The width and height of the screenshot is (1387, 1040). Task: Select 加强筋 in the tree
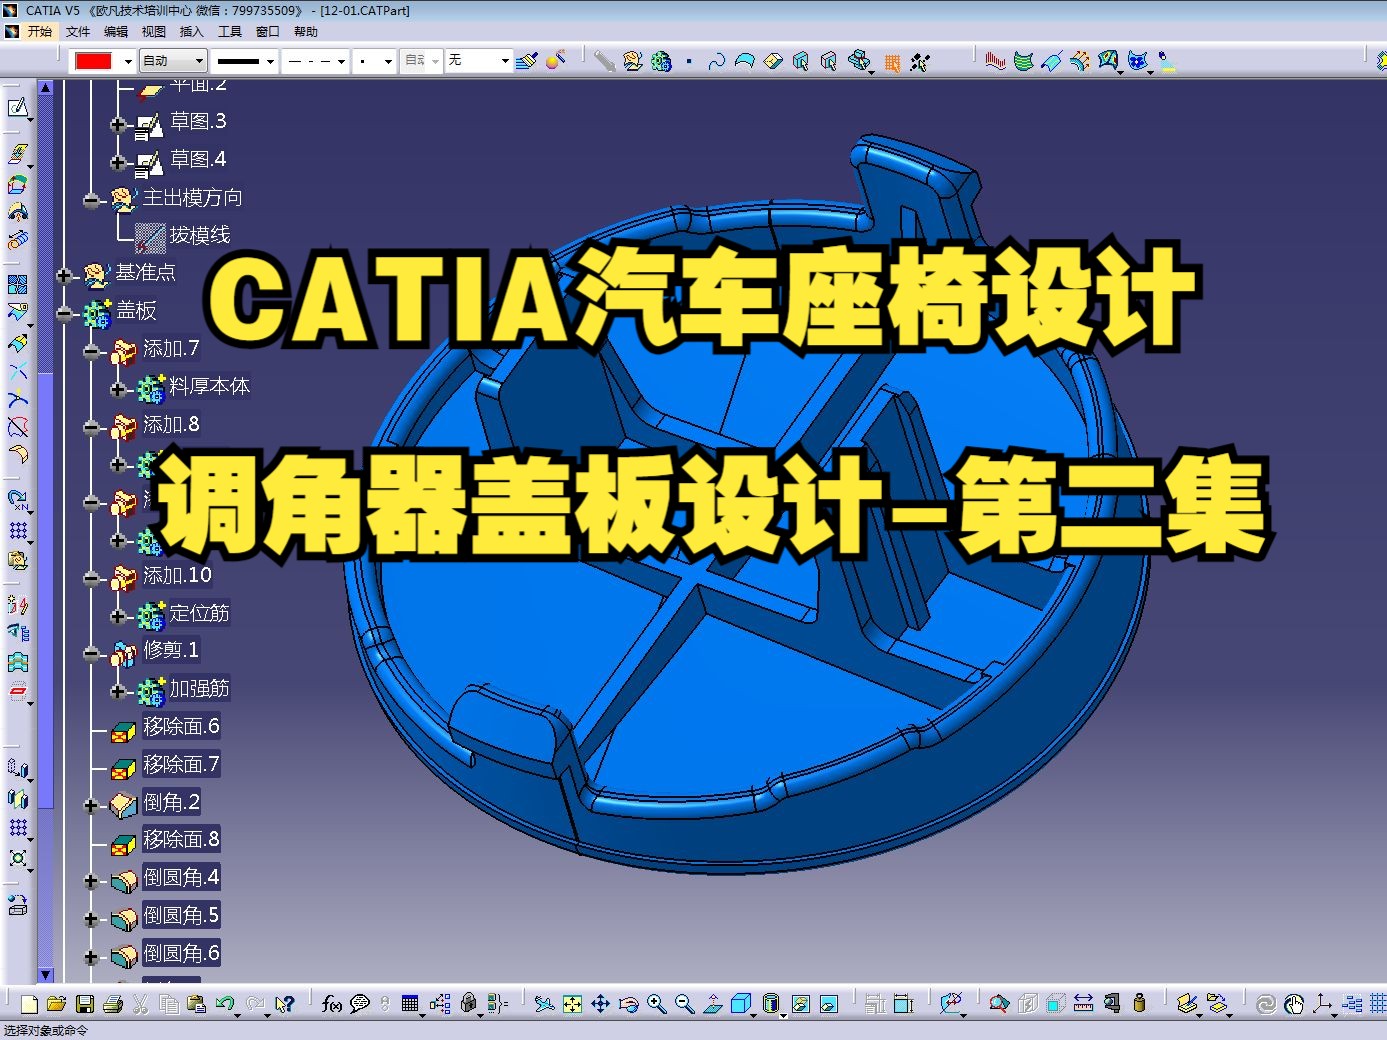coord(199,688)
